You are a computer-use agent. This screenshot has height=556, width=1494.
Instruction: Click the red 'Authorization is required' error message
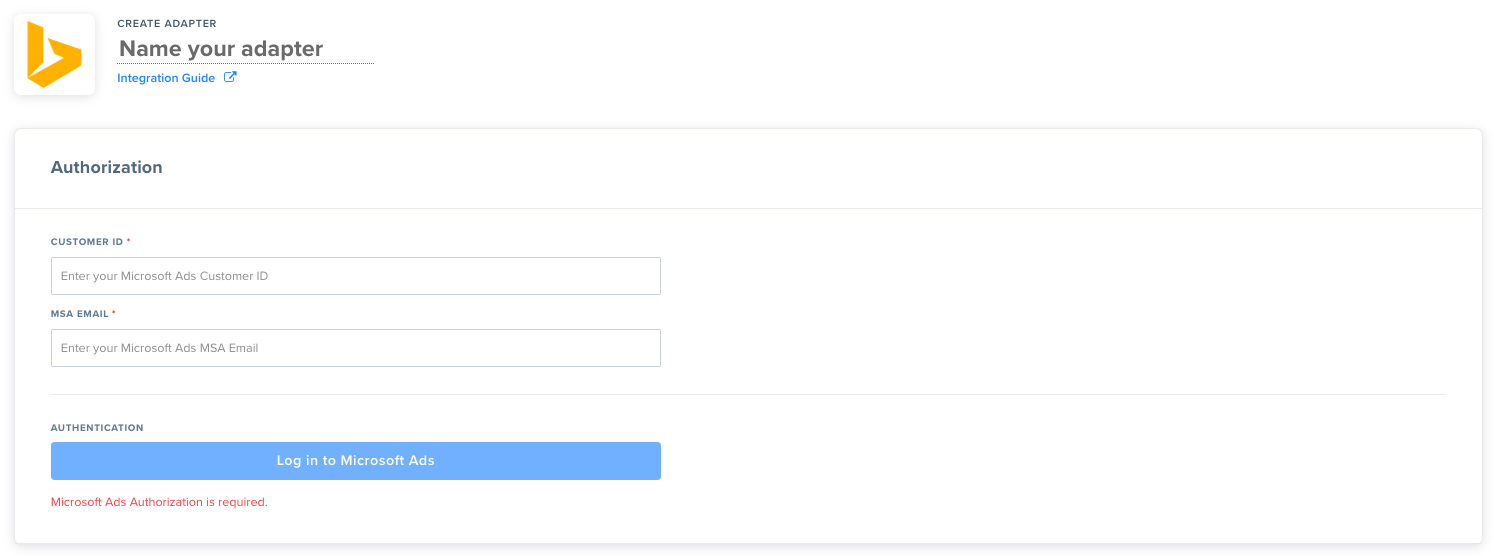point(159,502)
